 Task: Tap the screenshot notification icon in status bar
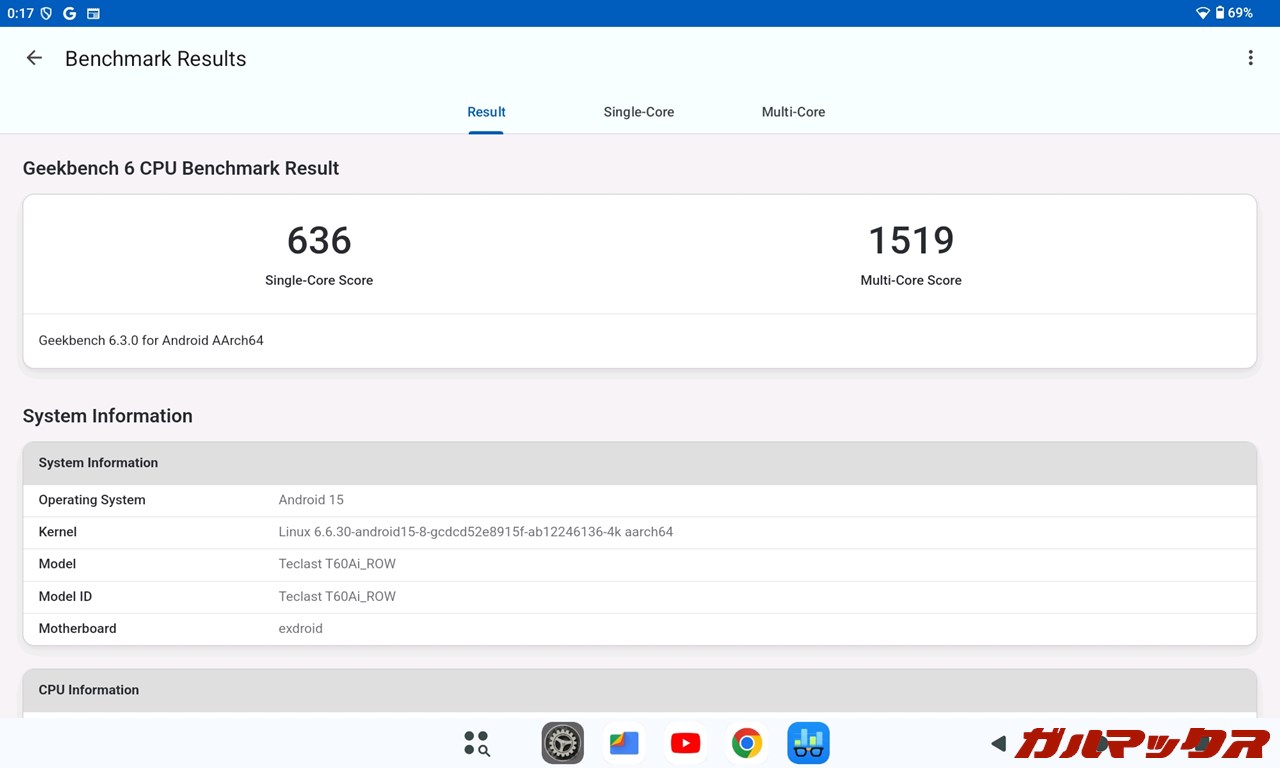point(94,13)
